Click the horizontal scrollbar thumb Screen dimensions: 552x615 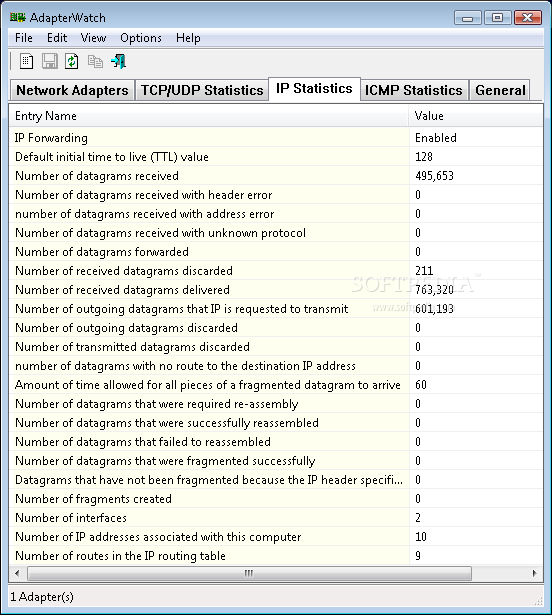click(249, 573)
